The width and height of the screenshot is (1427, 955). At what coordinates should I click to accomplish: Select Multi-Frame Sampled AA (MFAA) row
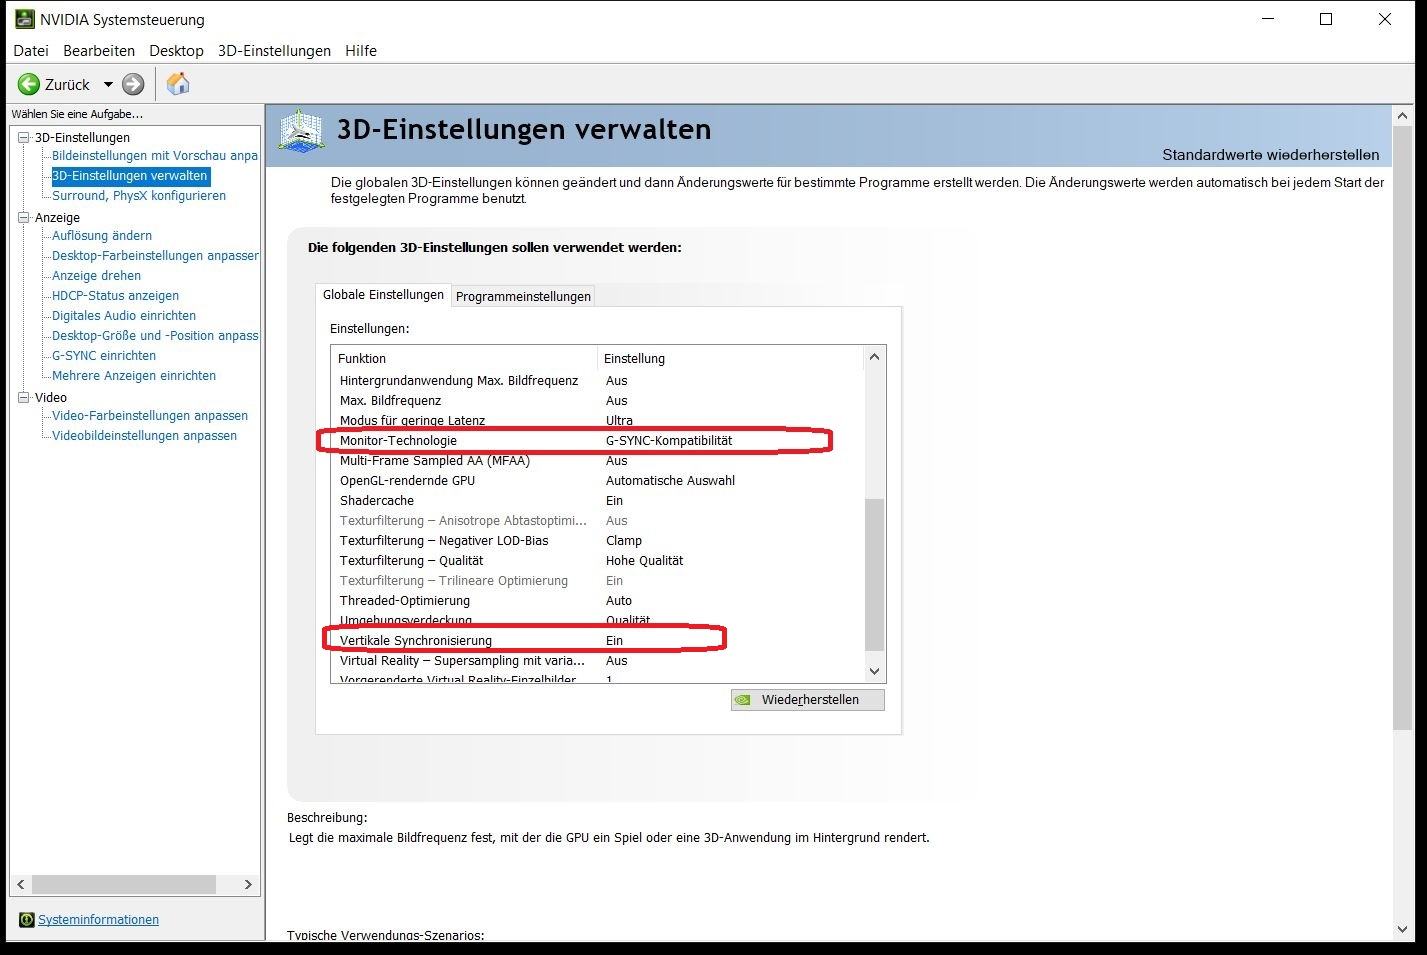pyautogui.click(x=597, y=461)
